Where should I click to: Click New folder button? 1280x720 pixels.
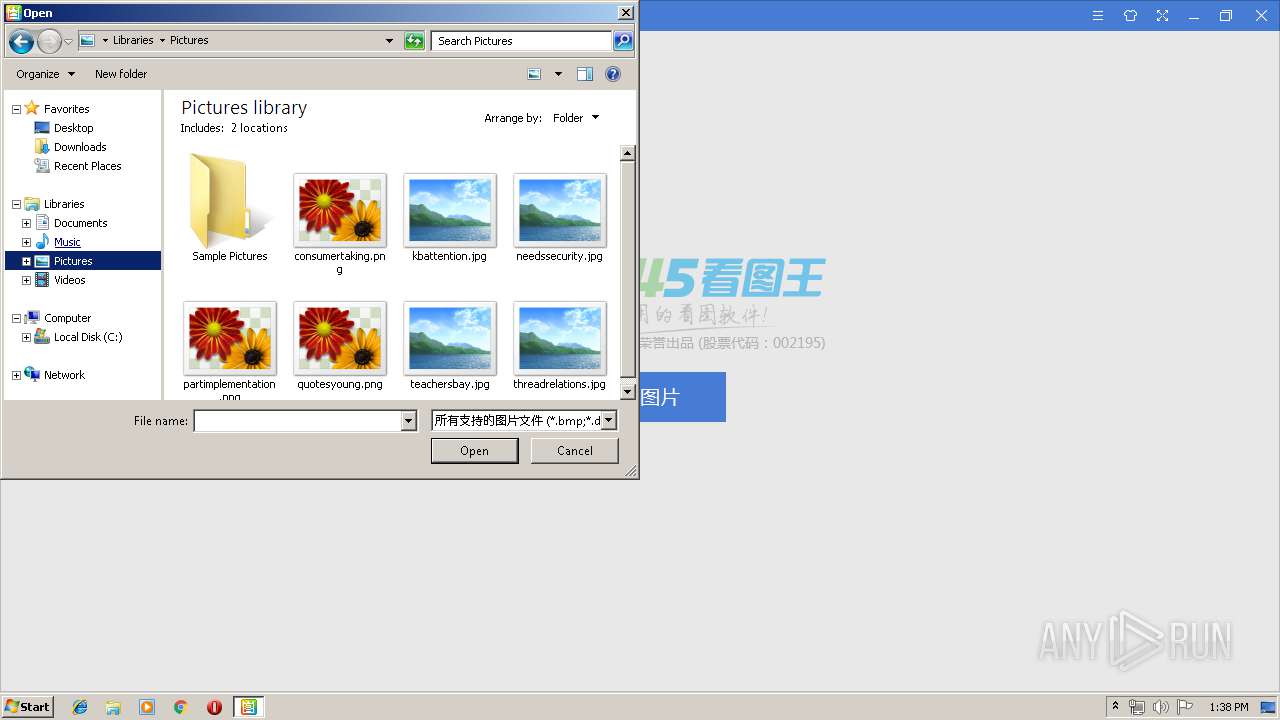click(121, 74)
